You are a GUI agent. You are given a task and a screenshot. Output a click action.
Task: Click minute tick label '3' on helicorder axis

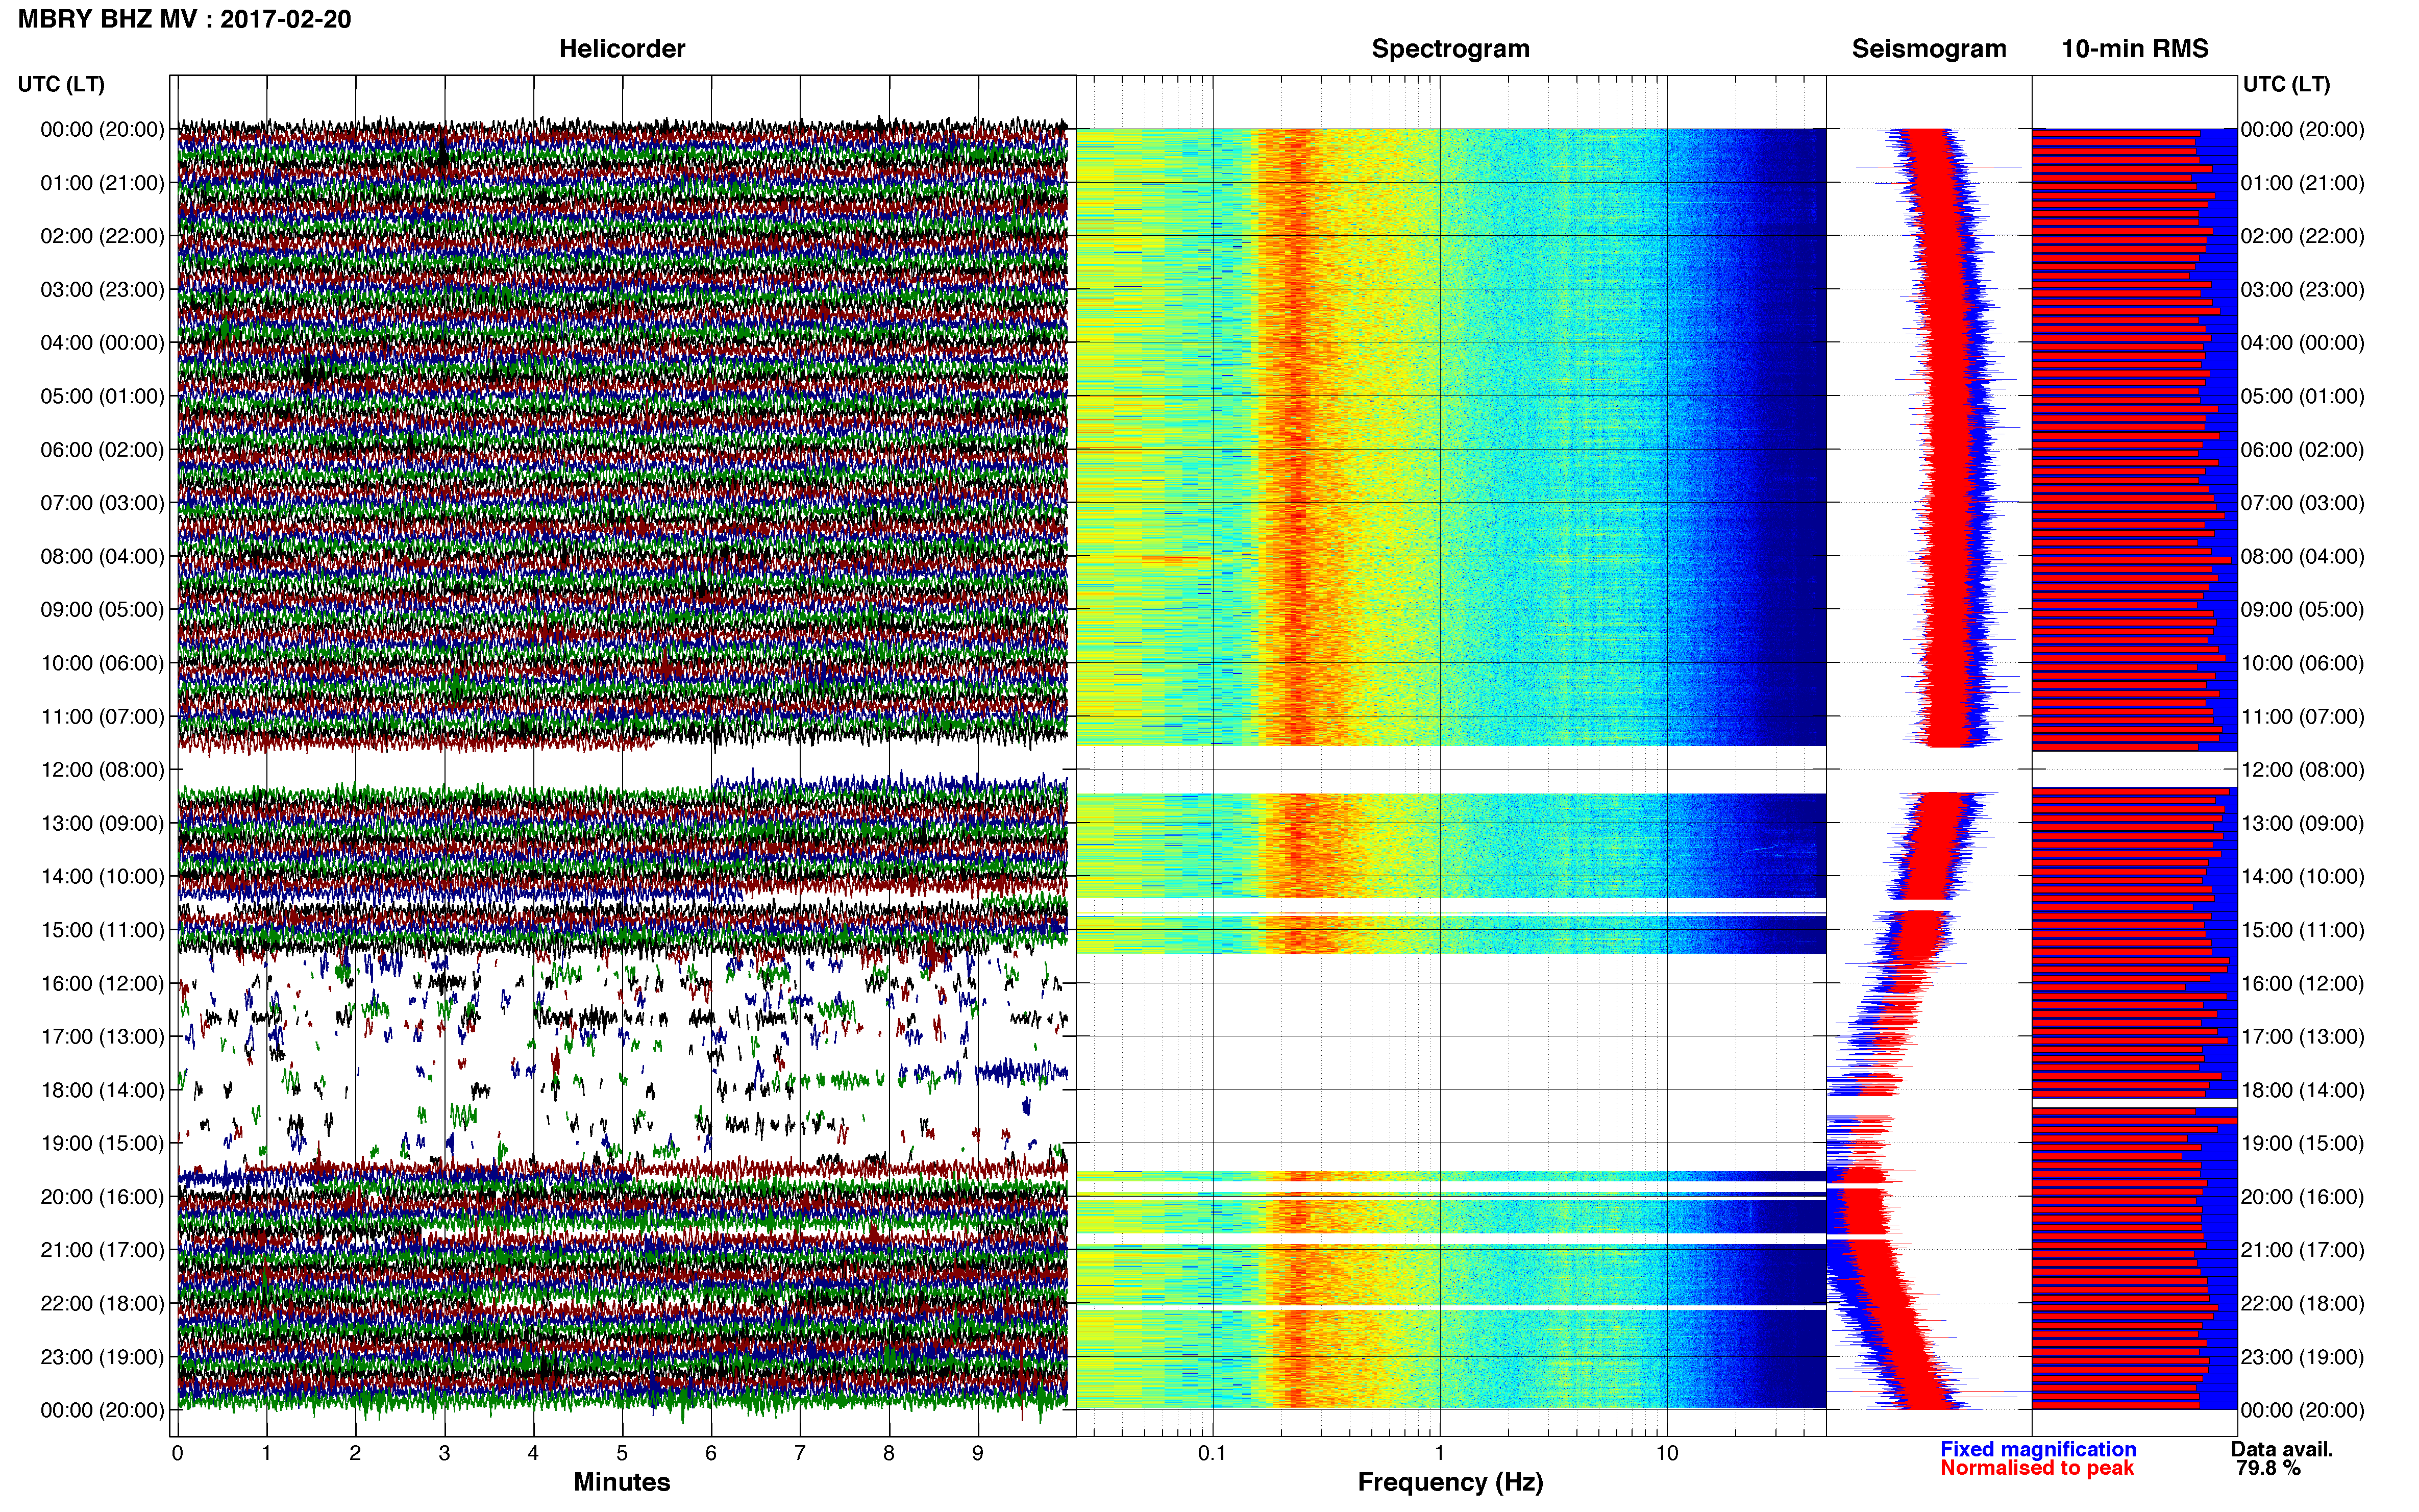[444, 1454]
